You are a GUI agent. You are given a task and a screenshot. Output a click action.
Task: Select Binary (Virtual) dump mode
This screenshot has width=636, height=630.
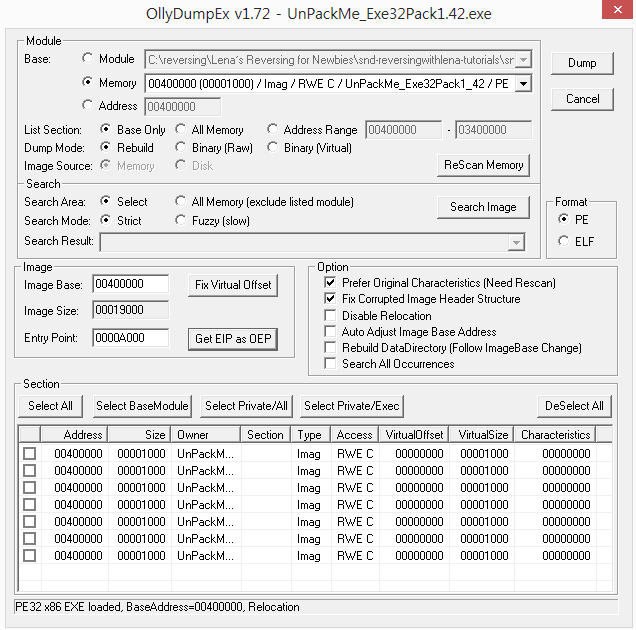click(x=273, y=147)
